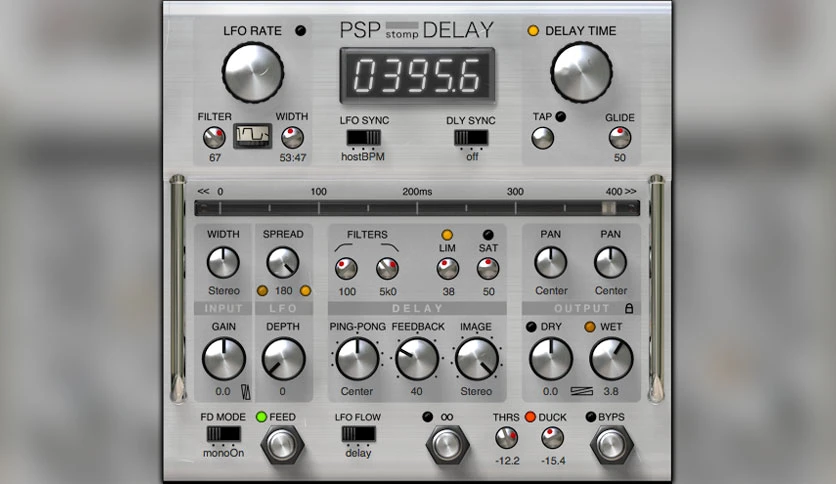Click the right PAN Center knob
Screen dimensions: 836x484
pos(610,263)
